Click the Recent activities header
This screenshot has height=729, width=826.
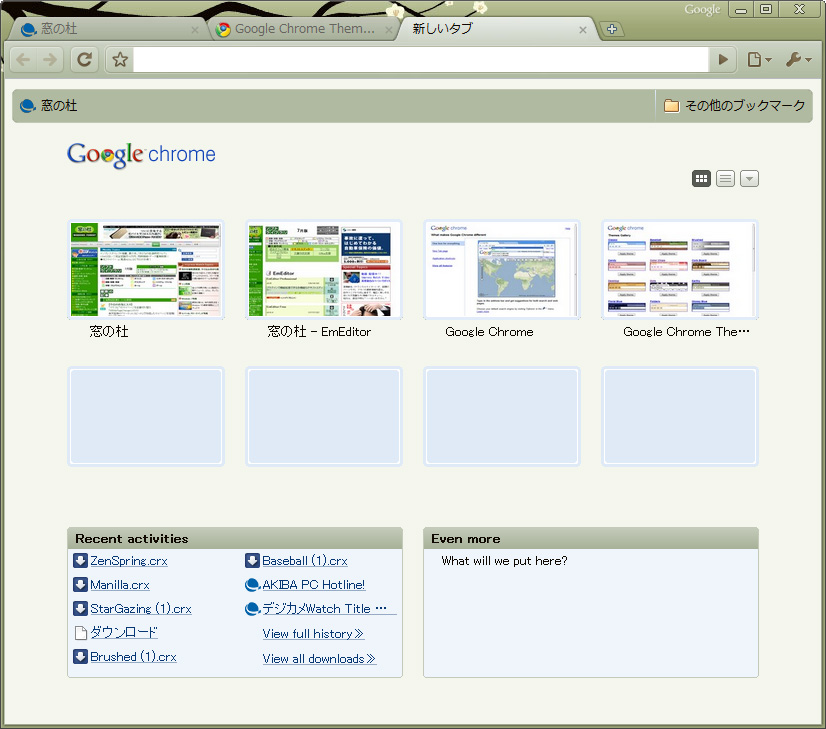click(x=235, y=538)
